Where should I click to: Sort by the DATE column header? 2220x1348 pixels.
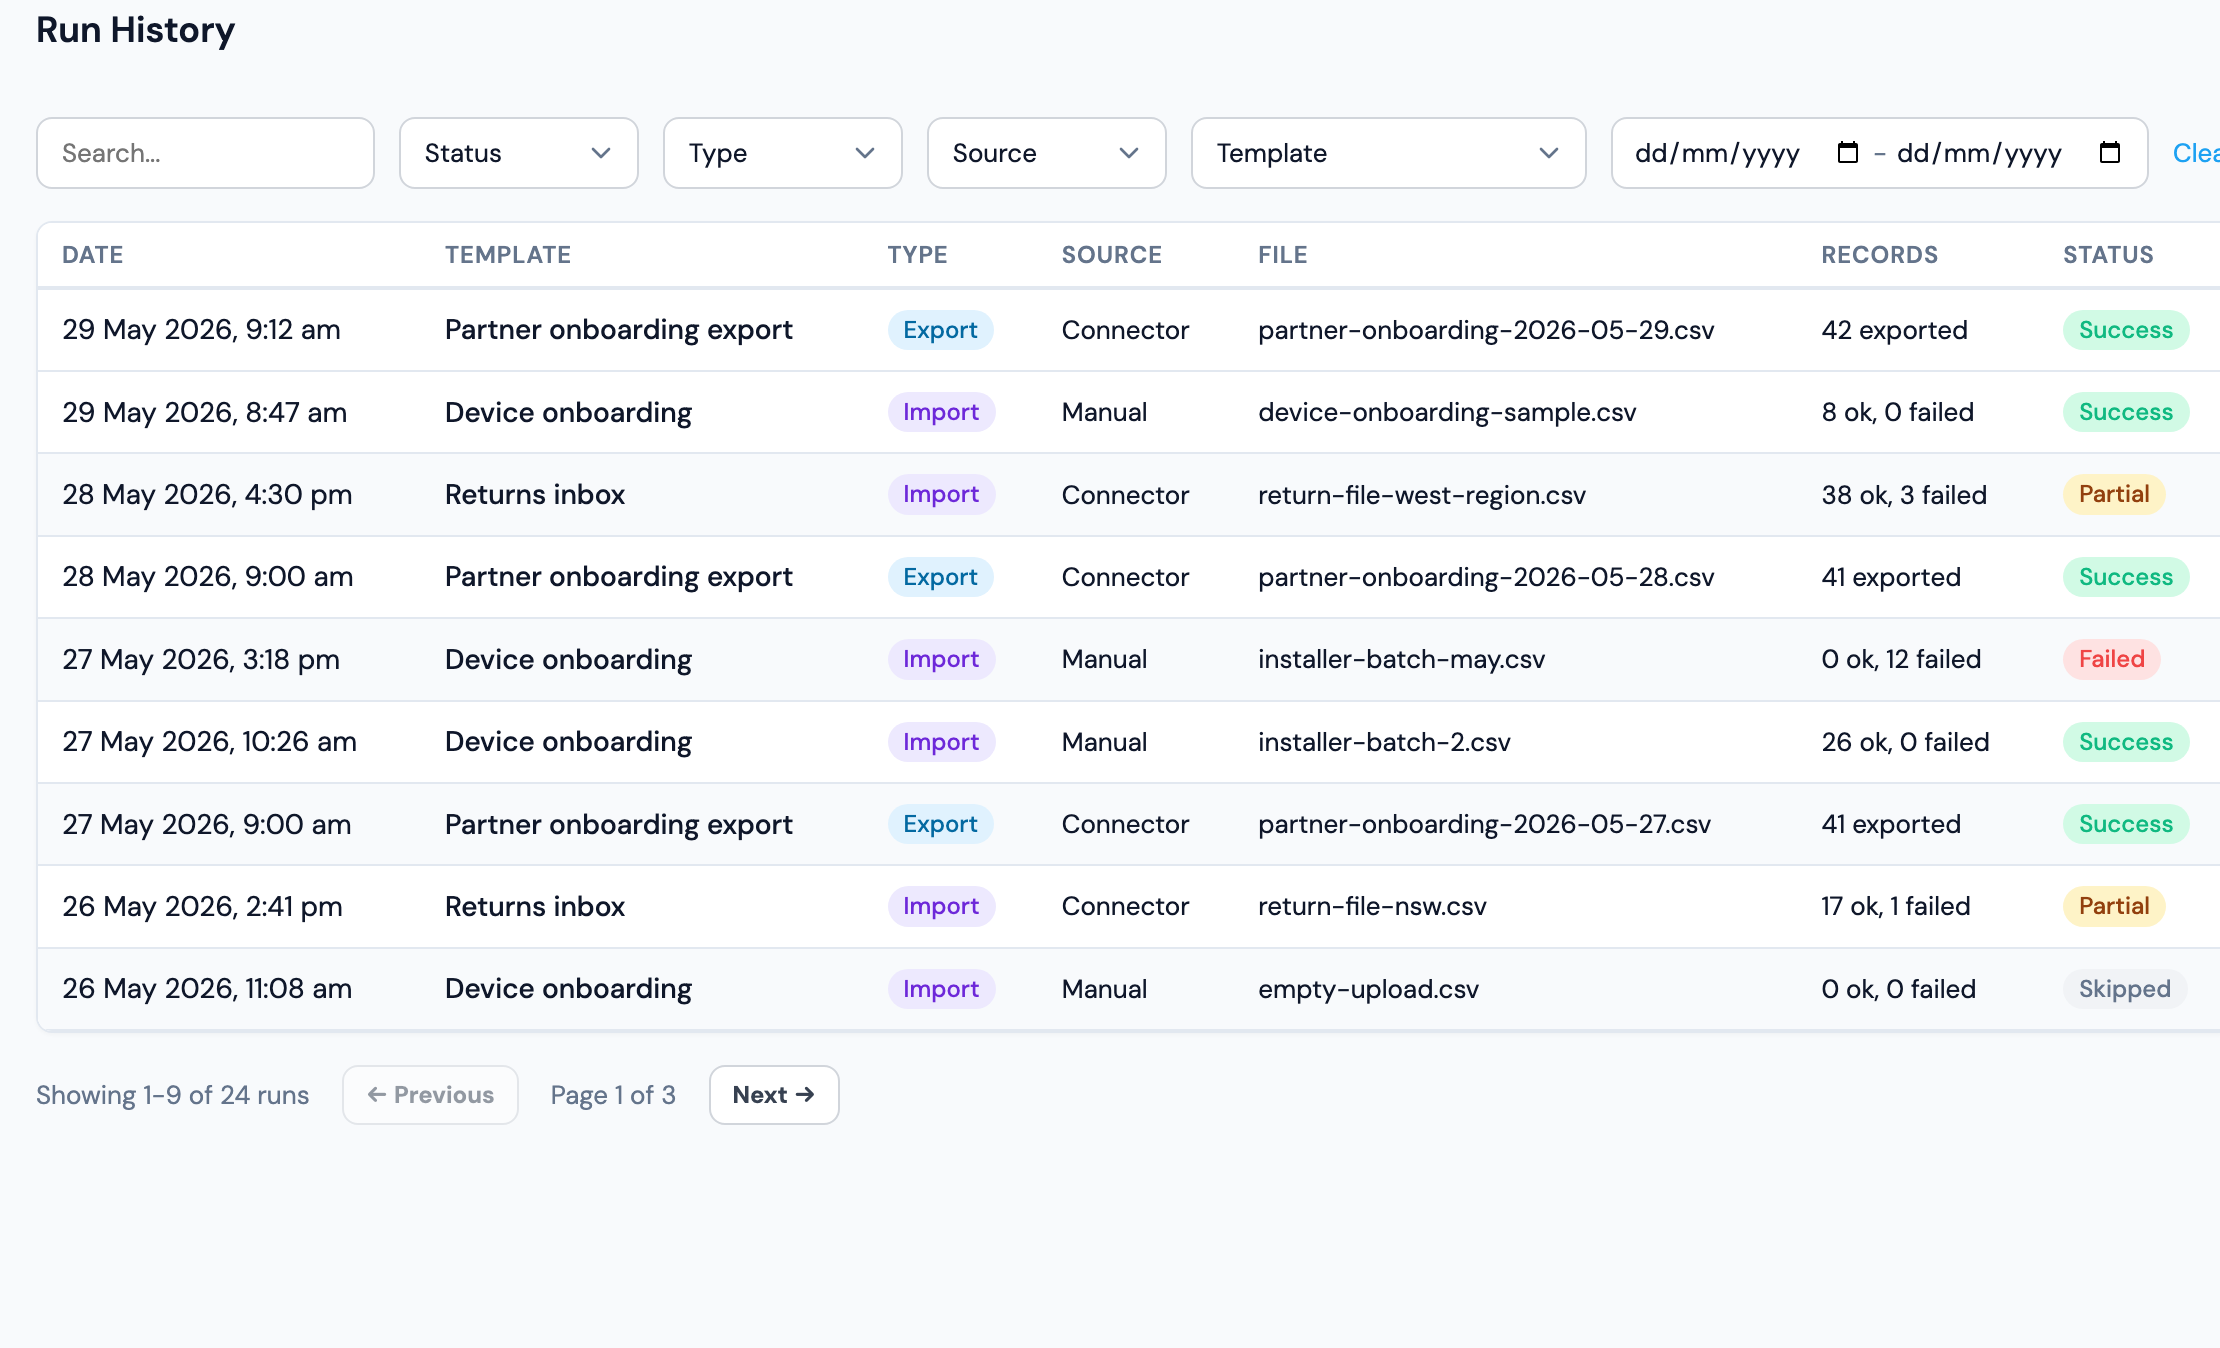(x=93, y=255)
